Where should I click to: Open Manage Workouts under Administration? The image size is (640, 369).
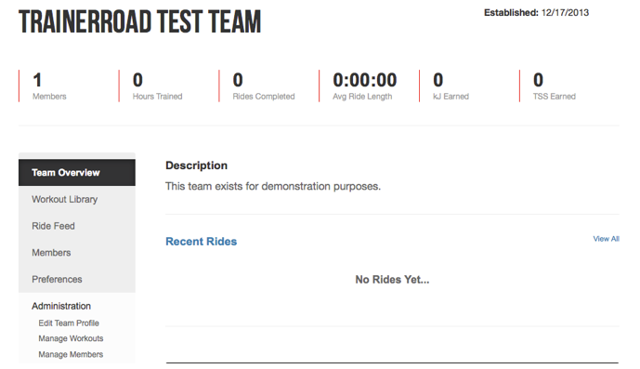click(x=71, y=338)
